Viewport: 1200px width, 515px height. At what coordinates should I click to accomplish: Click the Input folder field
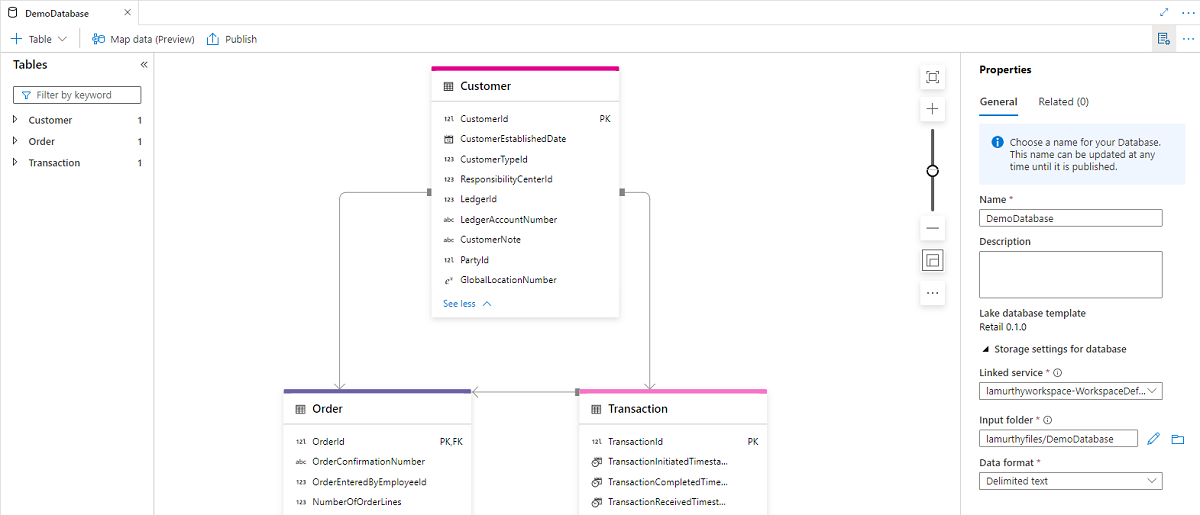(x=1058, y=438)
